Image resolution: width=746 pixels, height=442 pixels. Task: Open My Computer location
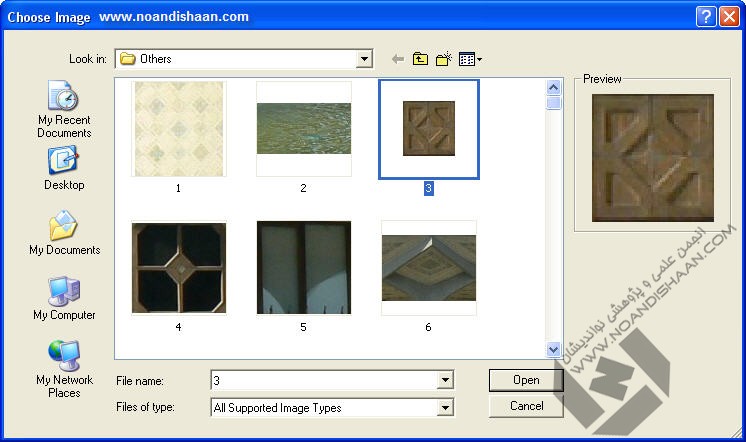coord(64,297)
